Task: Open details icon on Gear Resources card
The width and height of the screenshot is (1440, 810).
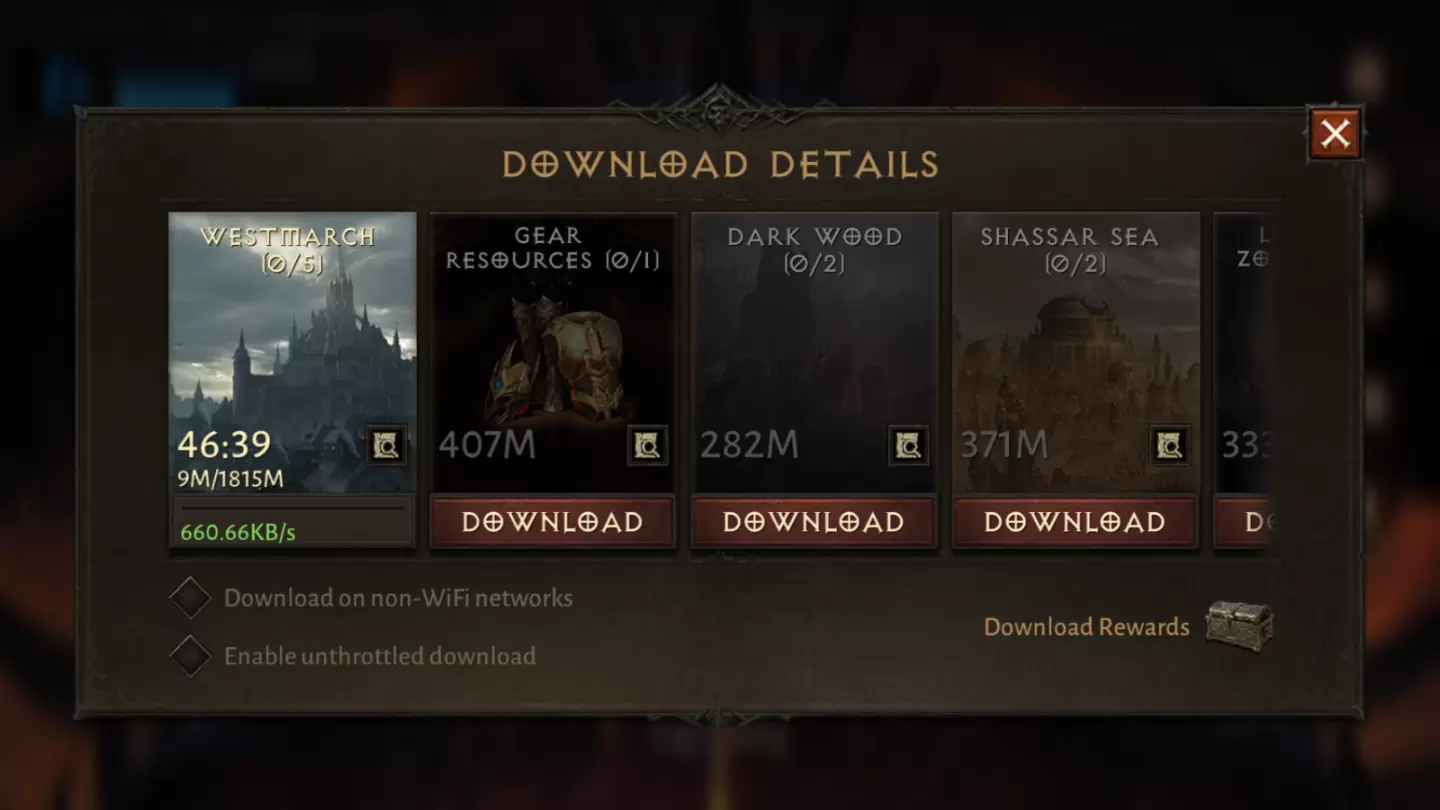Action: click(x=647, y=446)
